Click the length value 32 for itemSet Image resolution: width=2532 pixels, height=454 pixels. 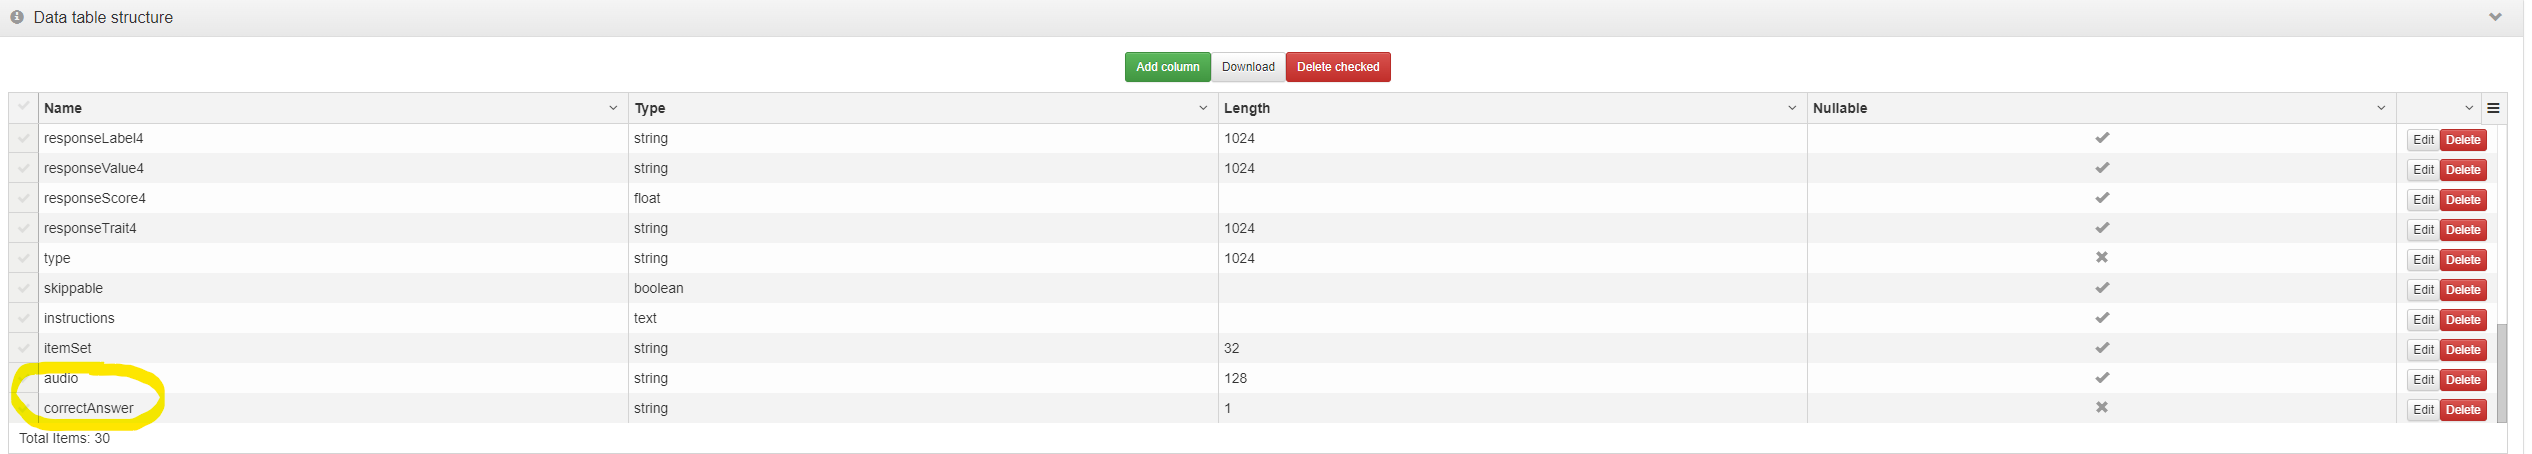click(x=1232, y=348)
